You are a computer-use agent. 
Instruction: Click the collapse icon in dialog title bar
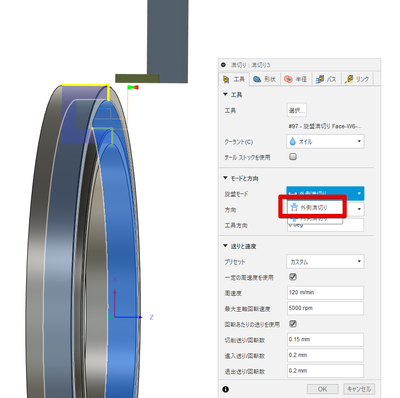pos(223,65)
